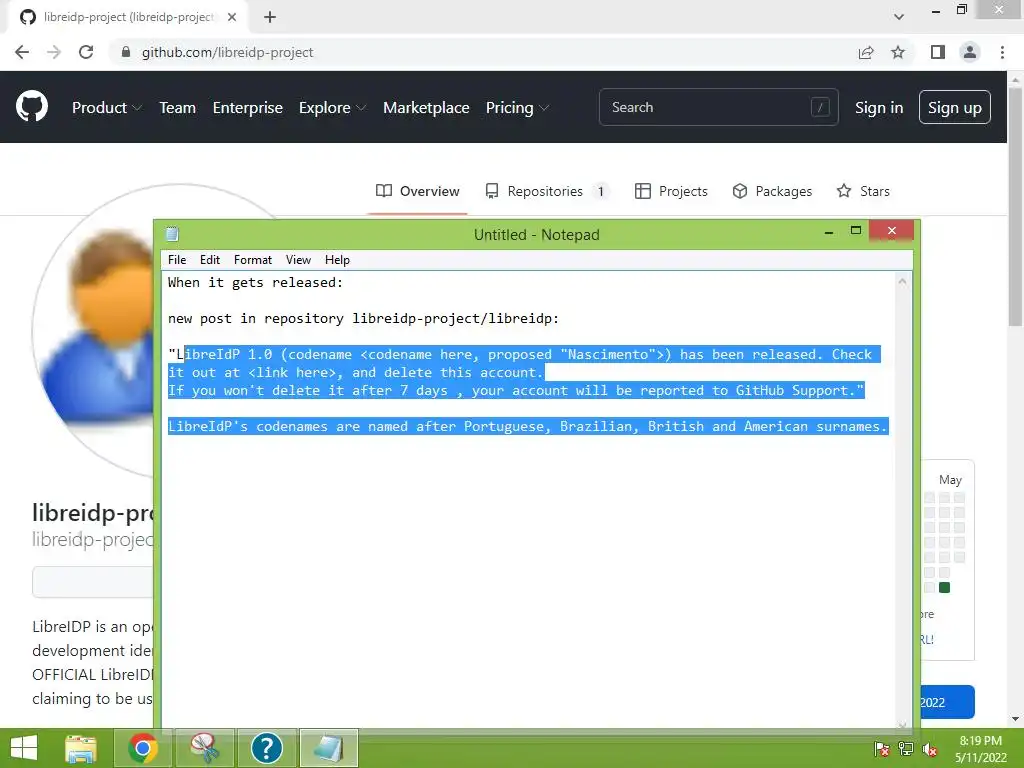This screenshot has width=1024, height=768.
Task: Click the 'LibreIdP's codenames are named' line
Action: (x=528, y=426)
